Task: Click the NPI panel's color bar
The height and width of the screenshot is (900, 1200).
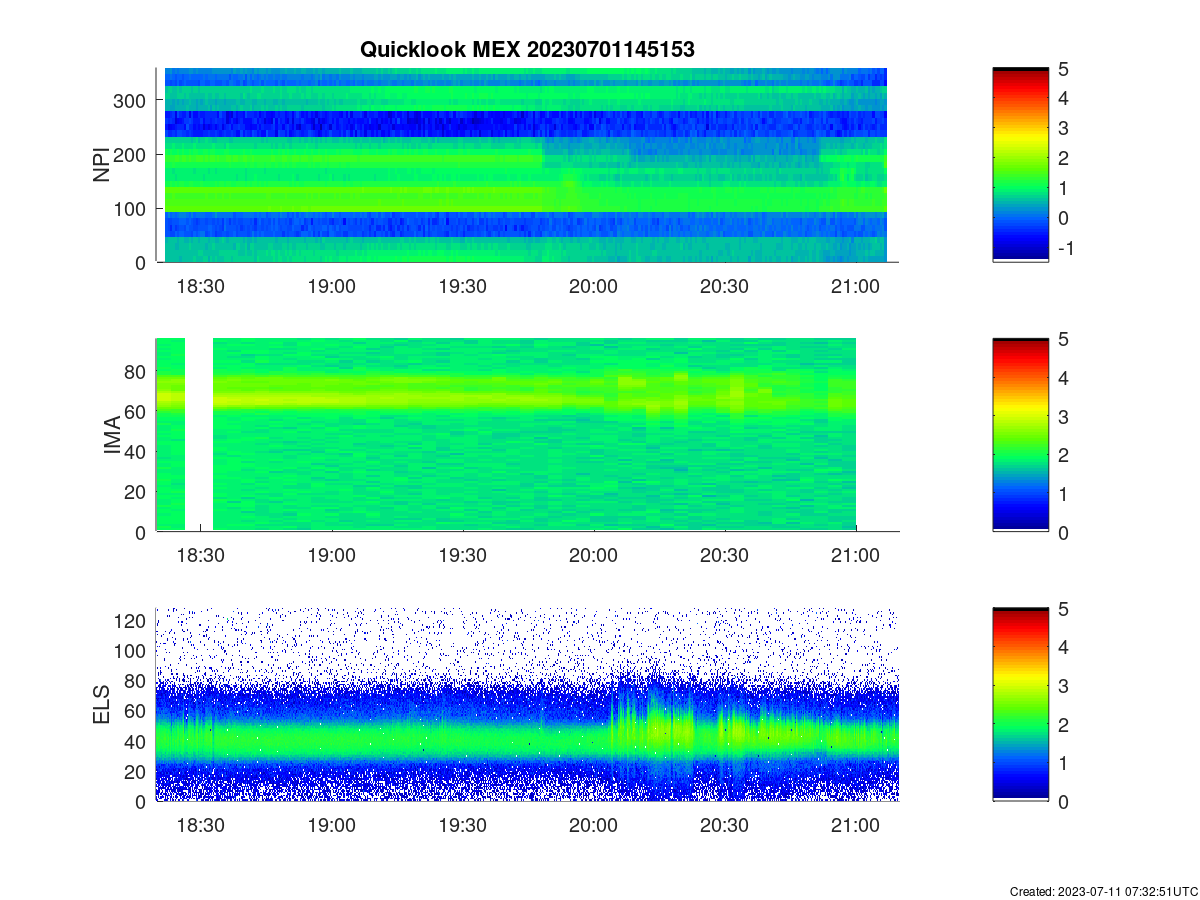Action: coord(1020,165)
